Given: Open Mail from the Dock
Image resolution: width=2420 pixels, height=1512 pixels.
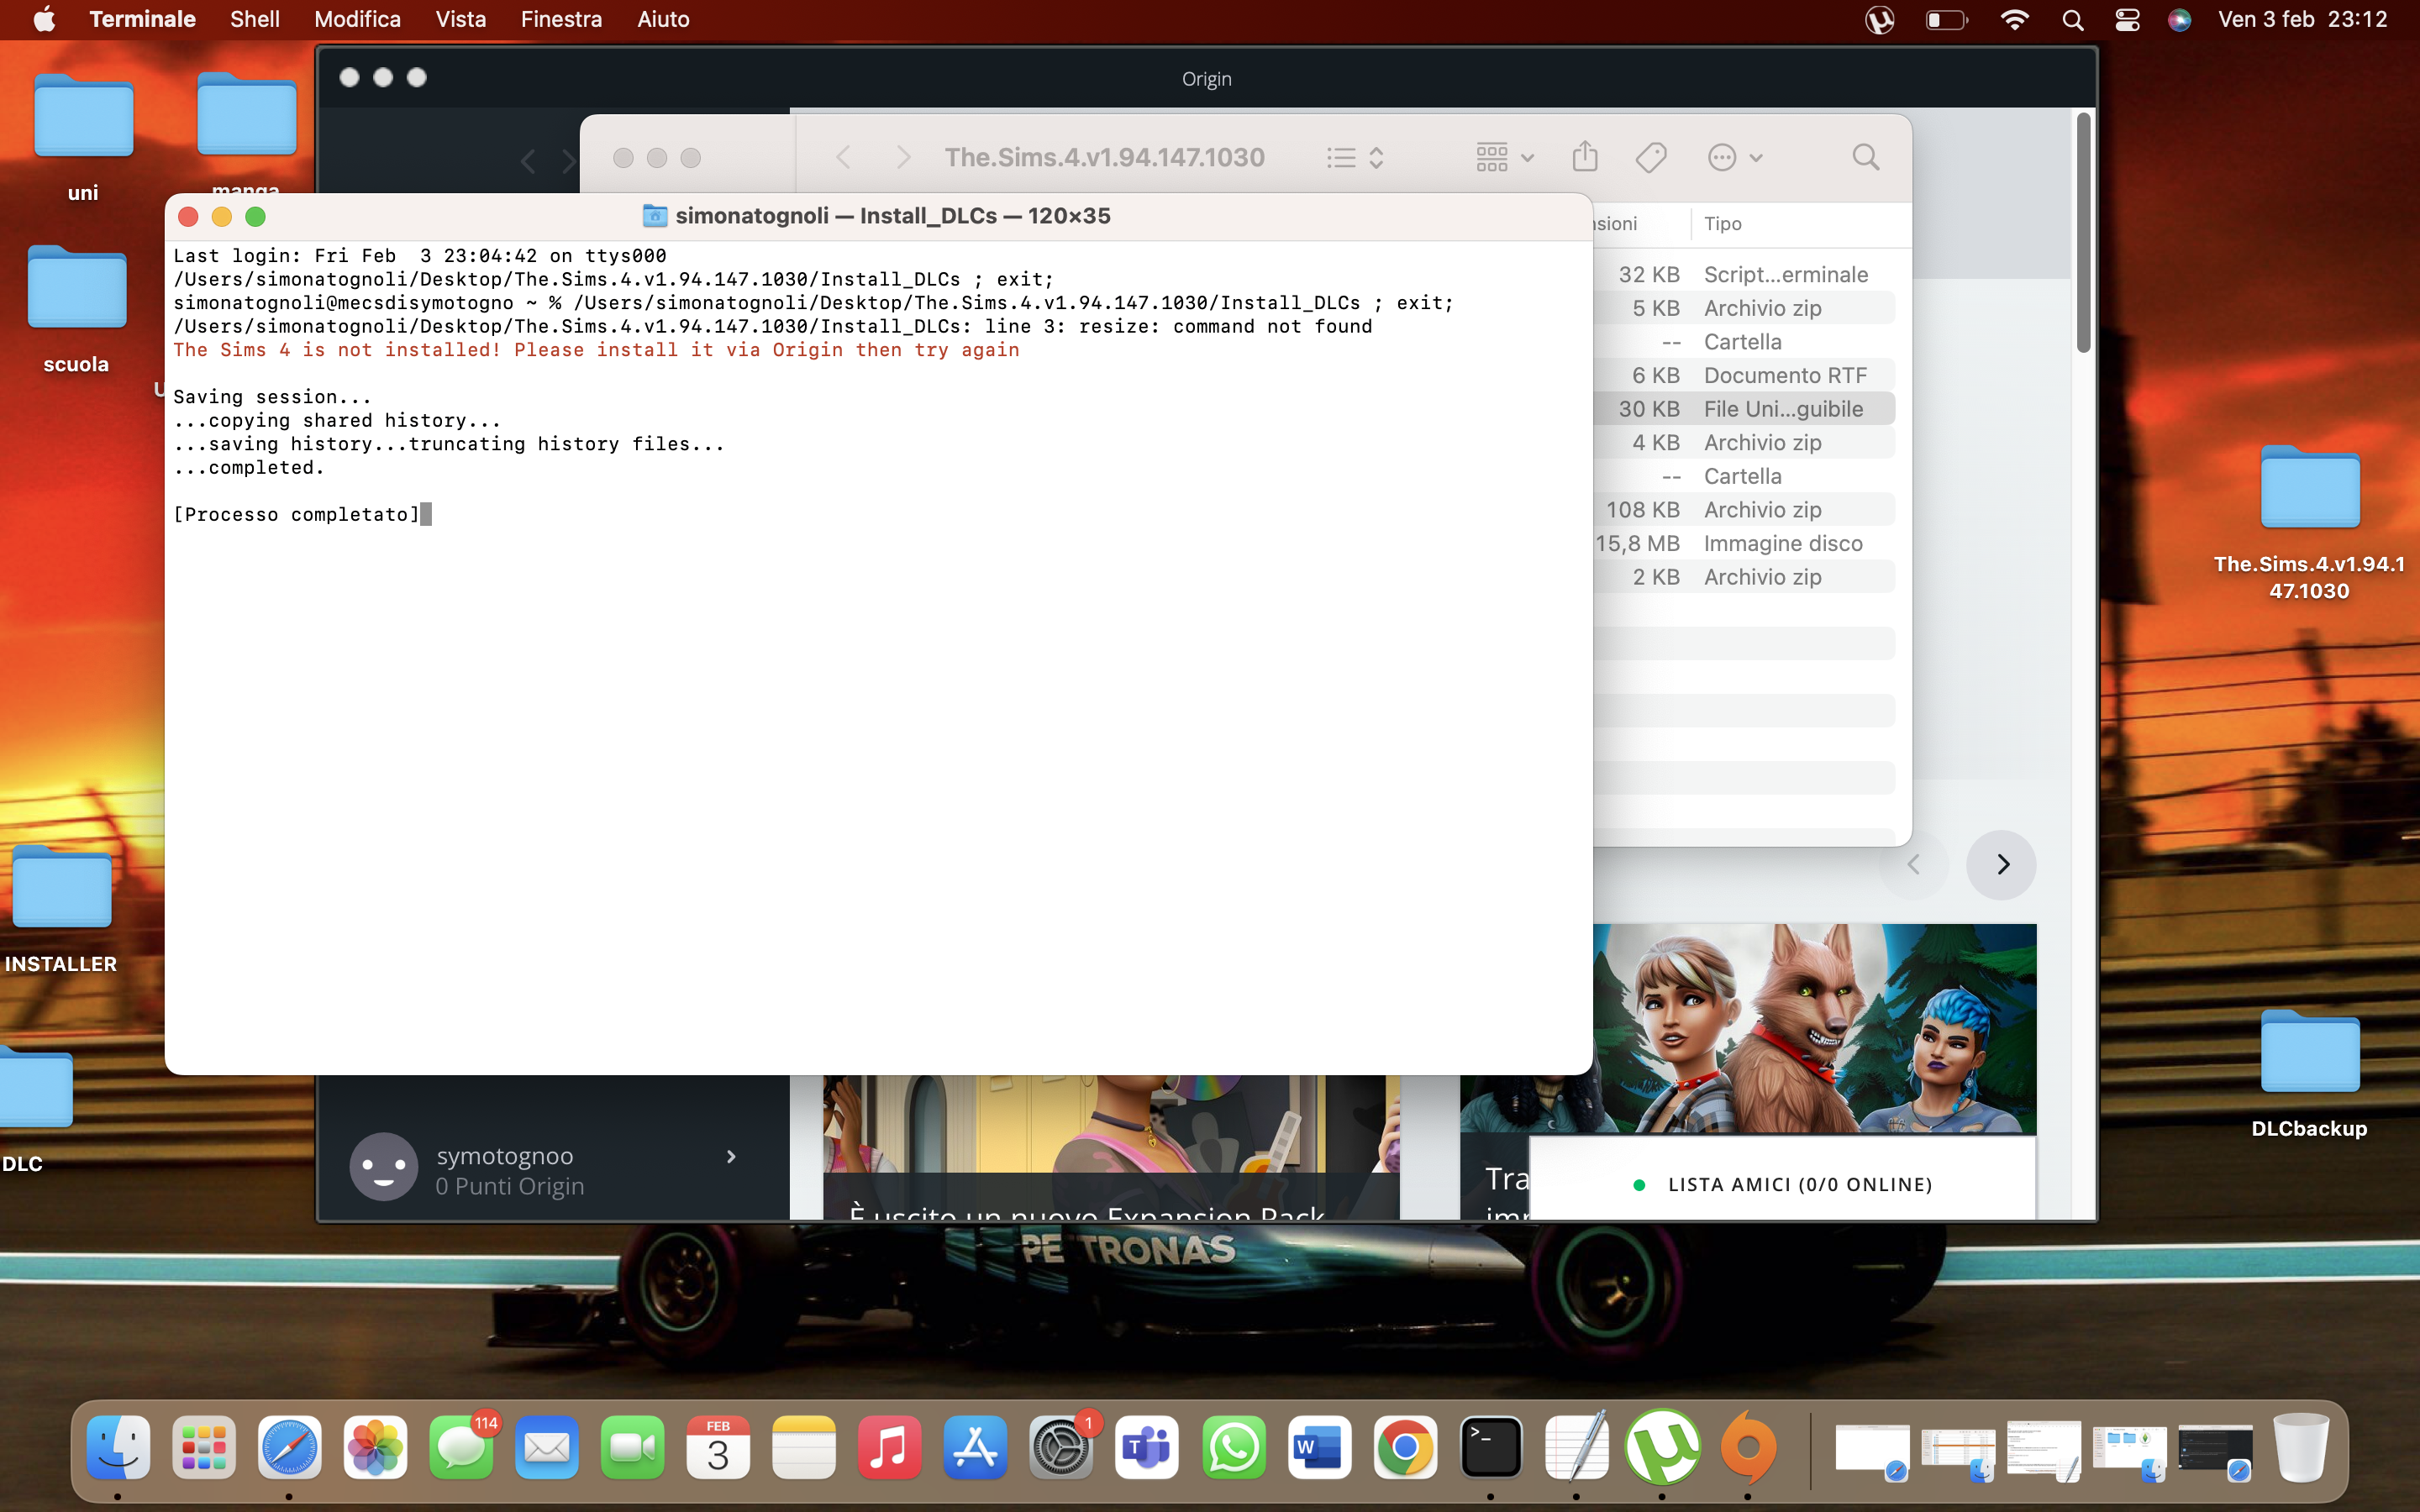Looking at the screenshot, I should pos(547,1447).
